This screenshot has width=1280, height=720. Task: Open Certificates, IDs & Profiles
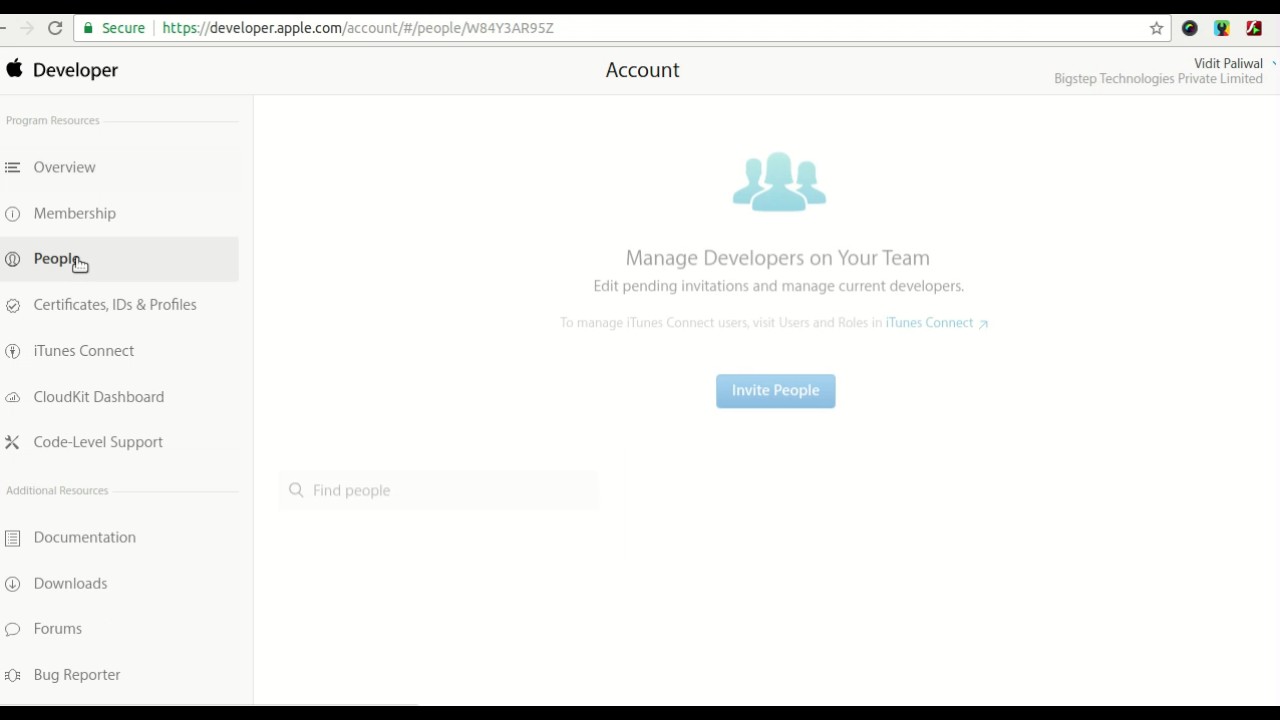(115, 305)
